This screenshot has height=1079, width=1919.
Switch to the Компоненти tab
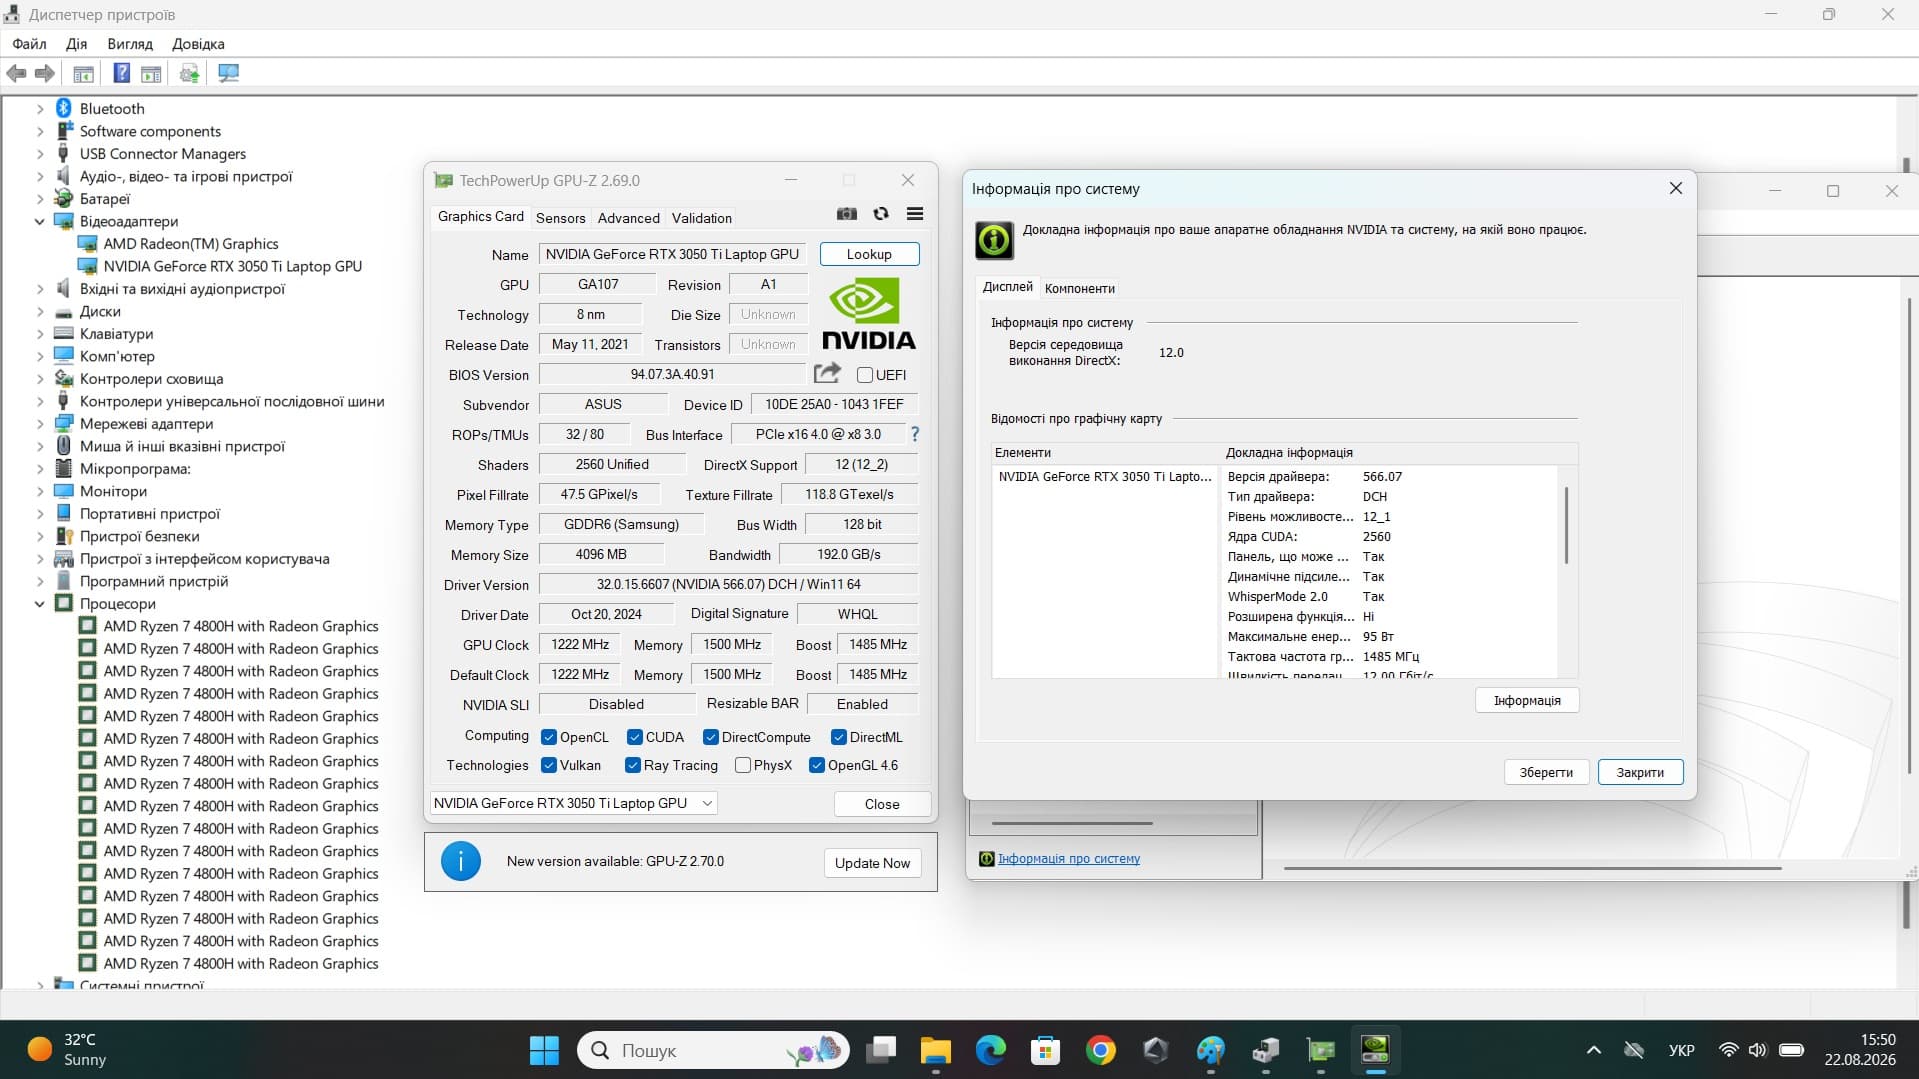click(1079, 288)
